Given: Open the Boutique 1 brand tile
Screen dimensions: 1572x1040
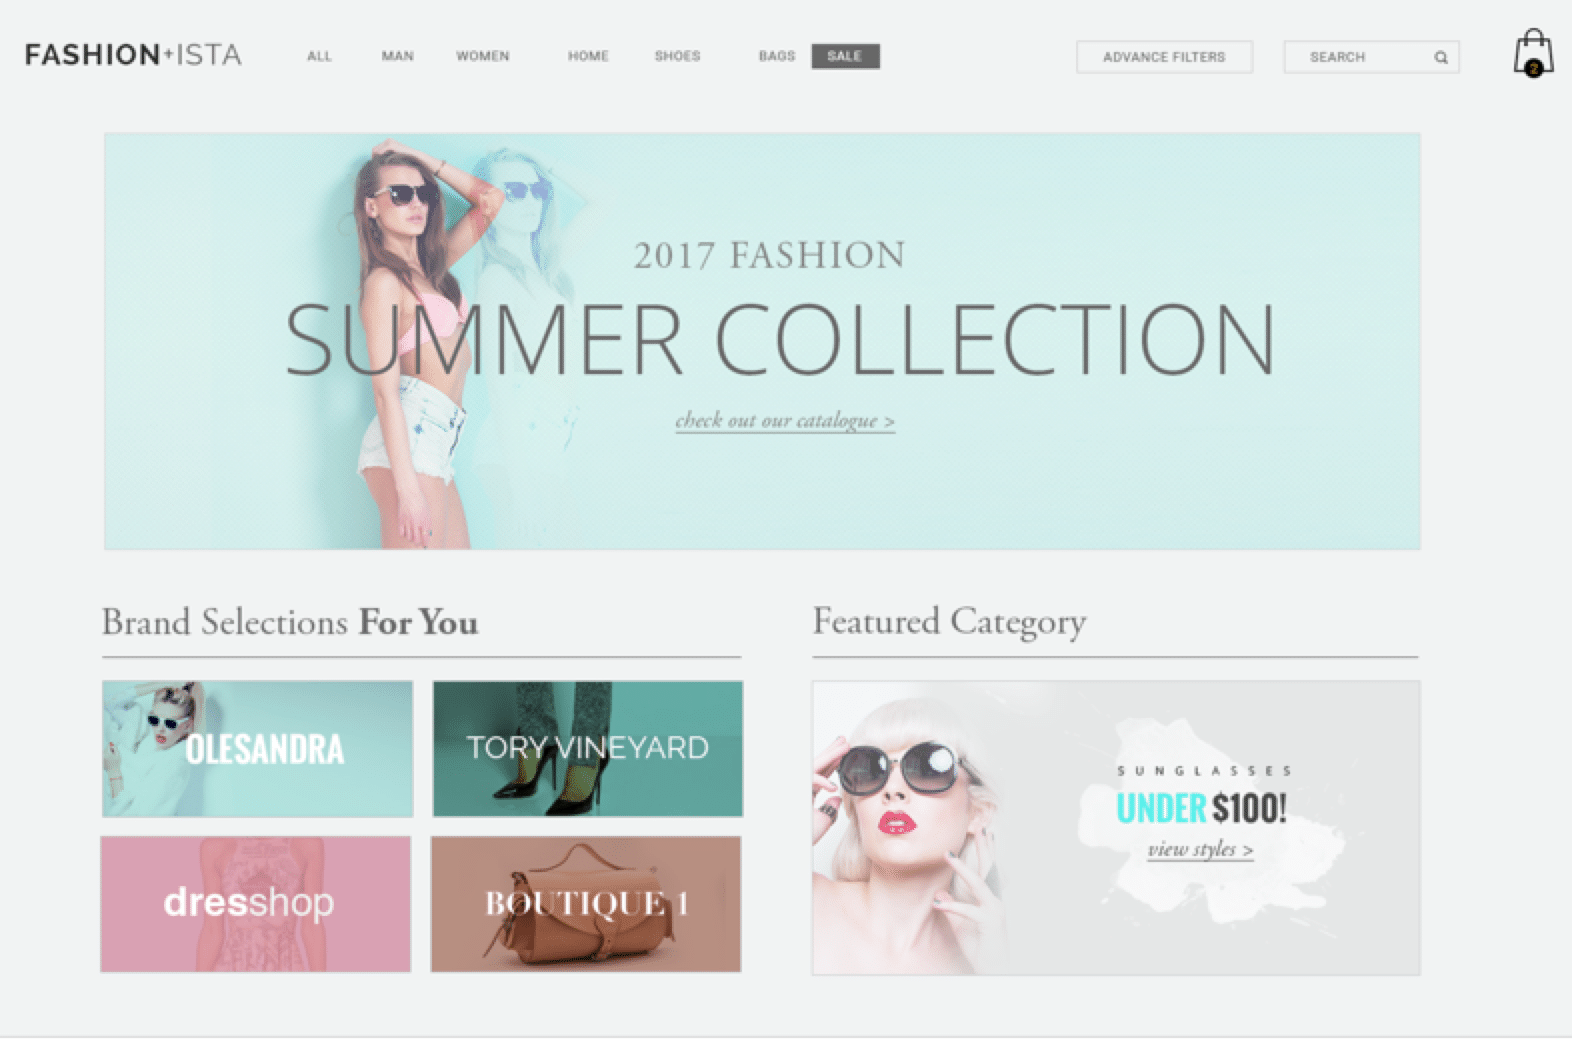Looking at the screenshot, I should [x=586, y=904].
